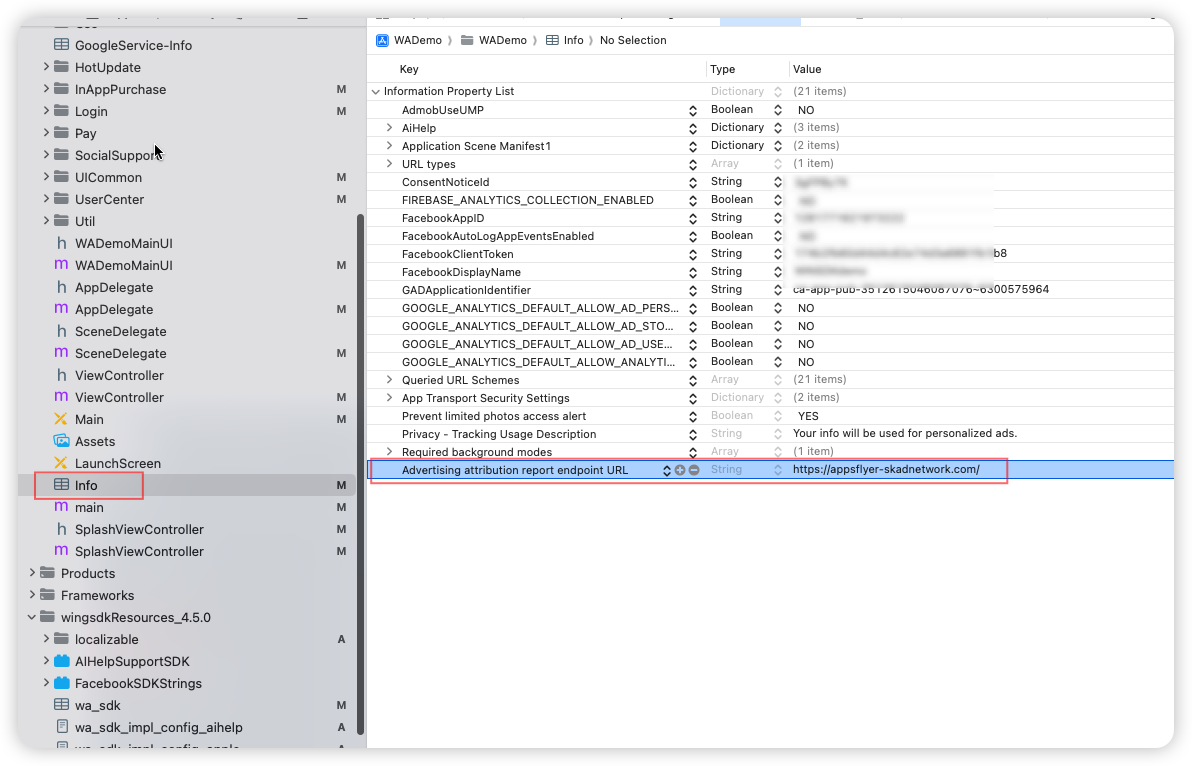Screen dimensions: 1192x766
Task: Click the SceneDelegate implementation m icon
Action: (x=61, y=353)
